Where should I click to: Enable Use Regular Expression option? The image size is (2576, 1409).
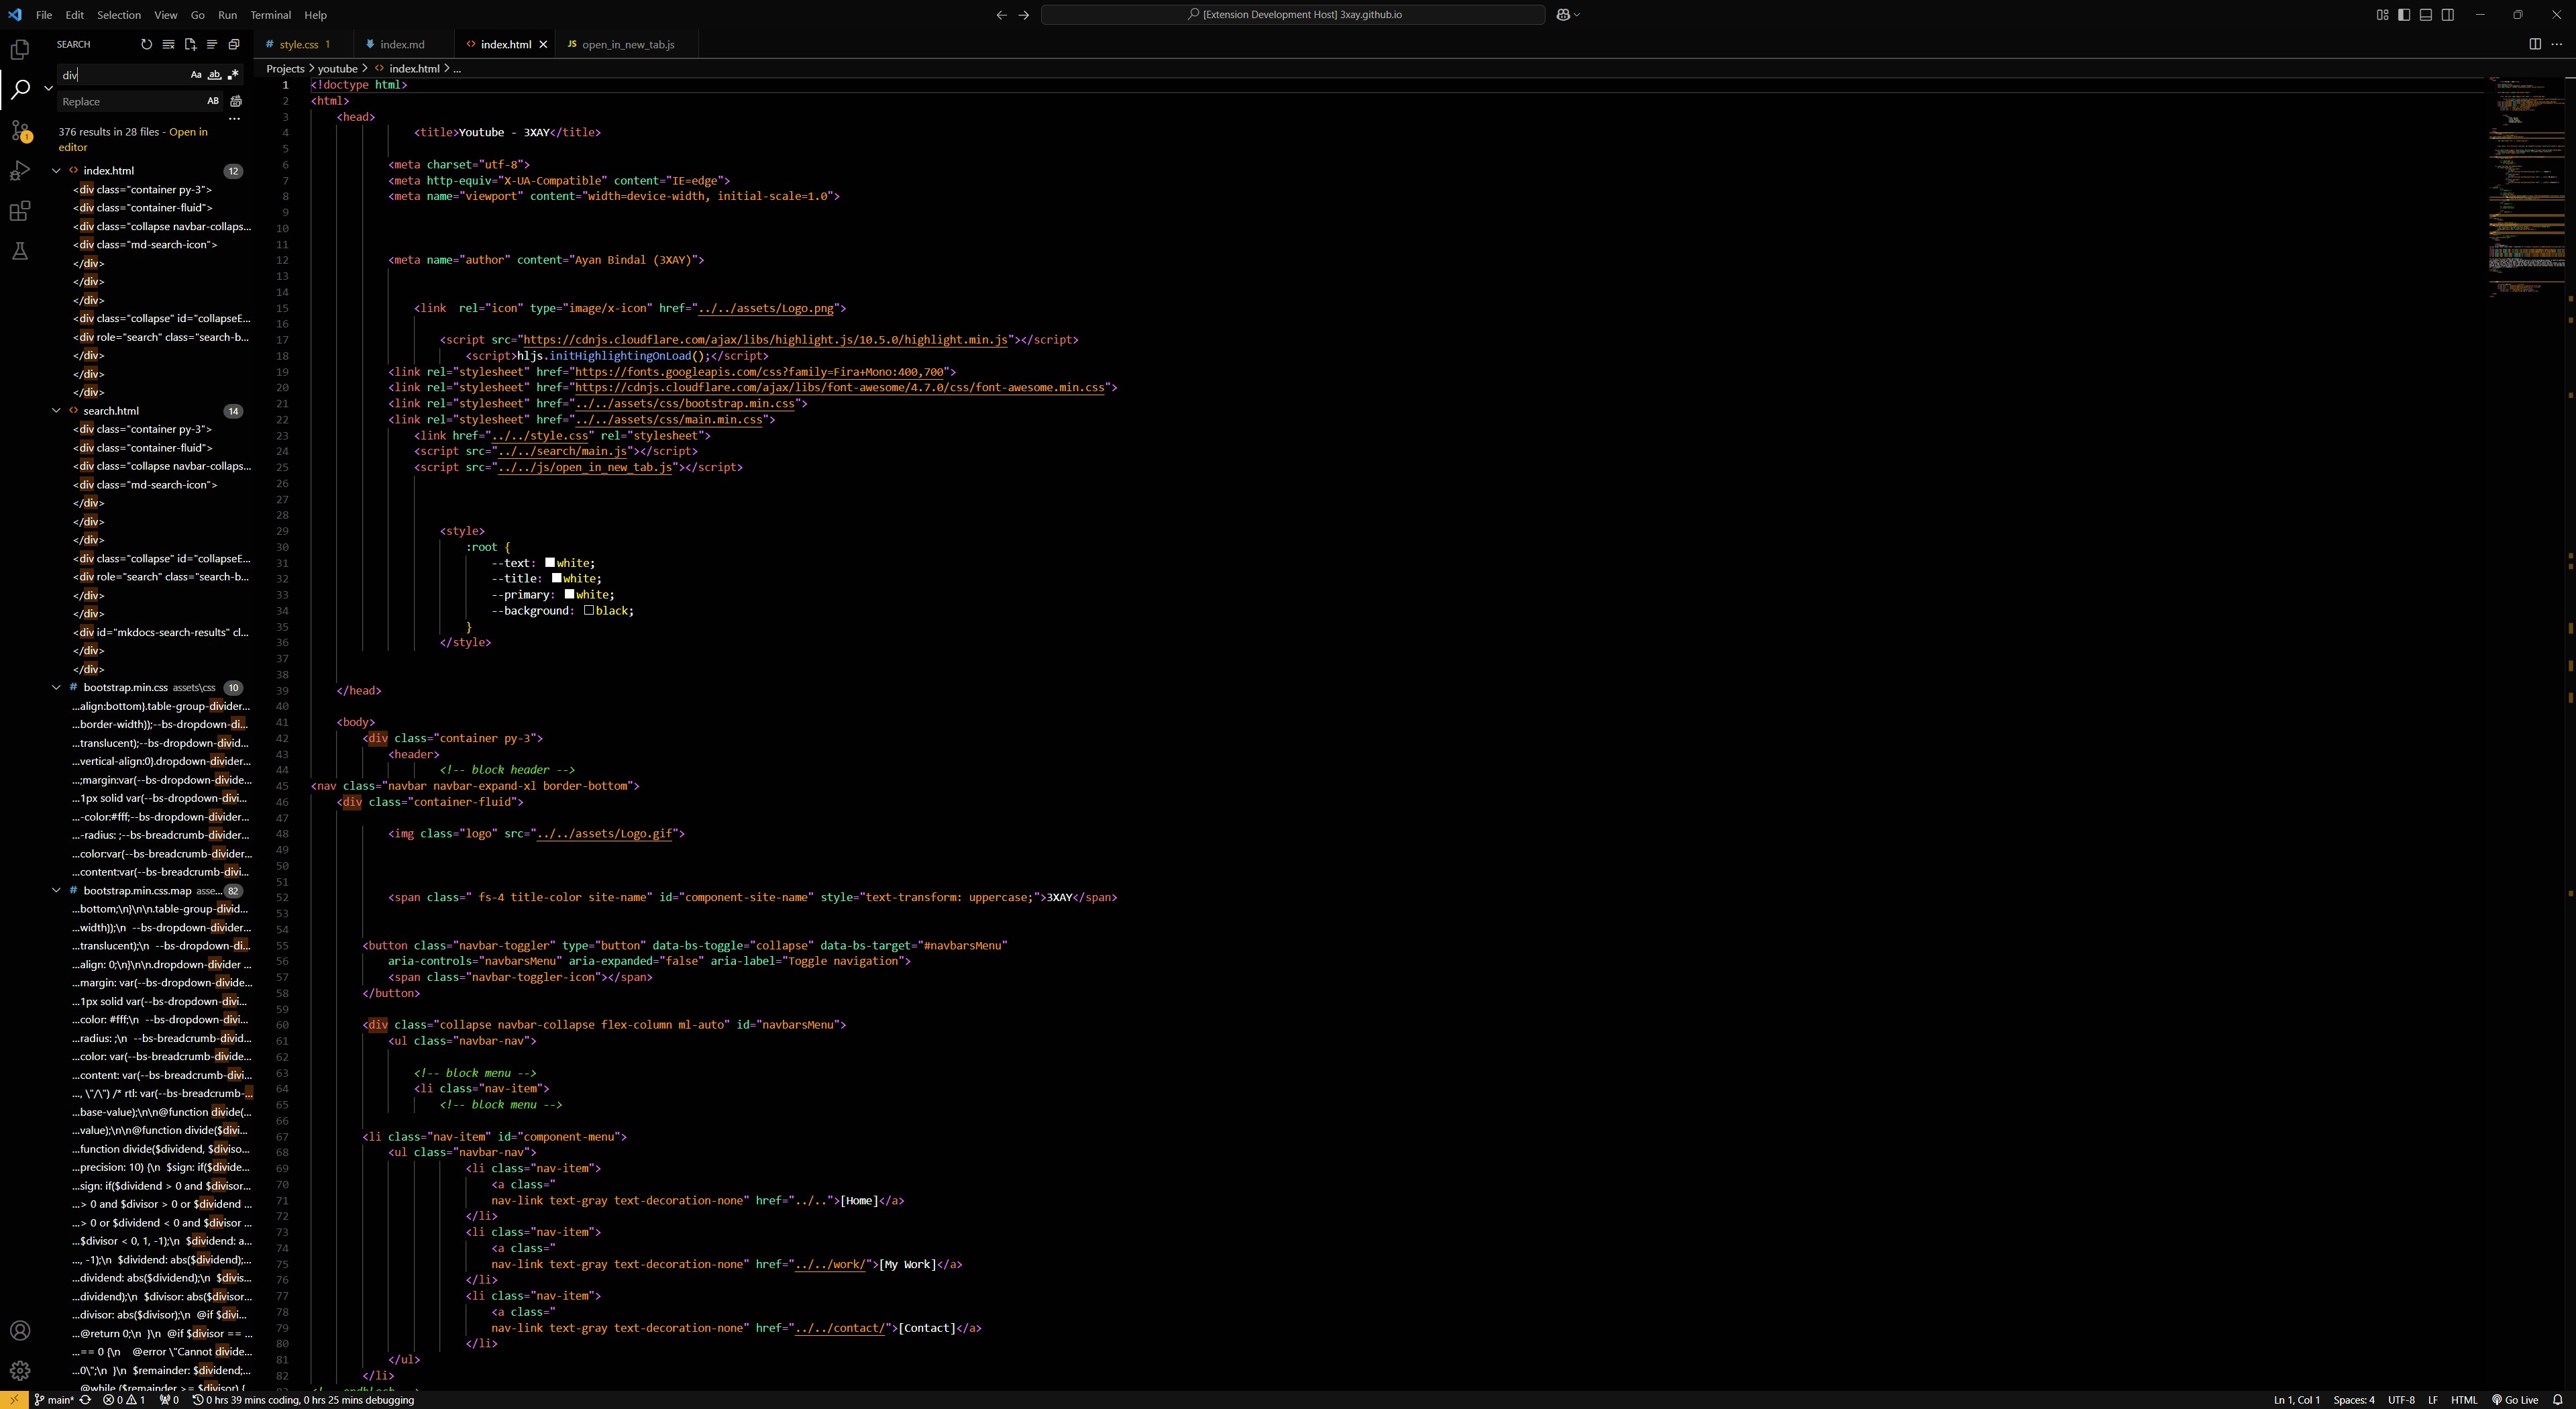point(233,75)
